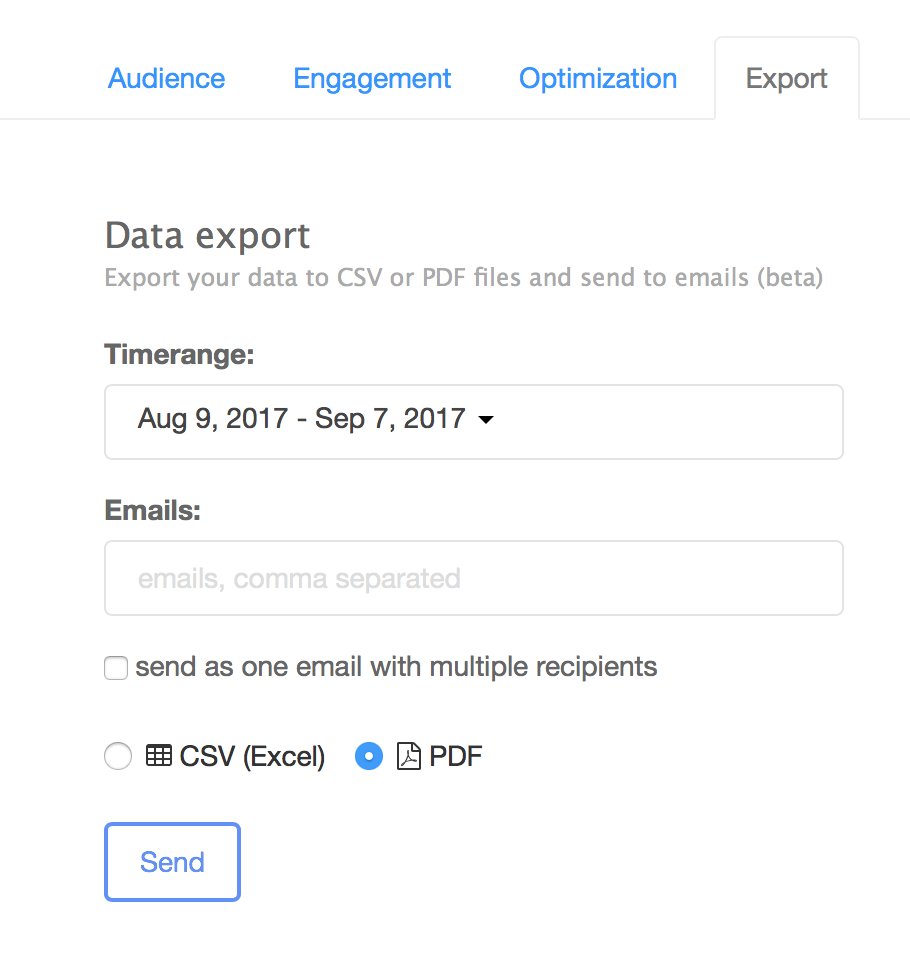The height and width of the screenshot is (970, 910).
Task: Click the Data export heading
Action: (207, 236)
